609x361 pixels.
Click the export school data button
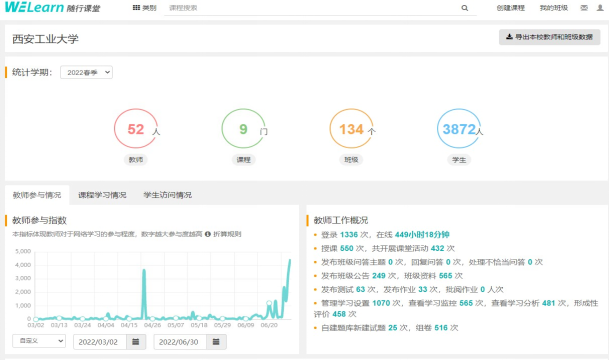[x=549, y=37]
